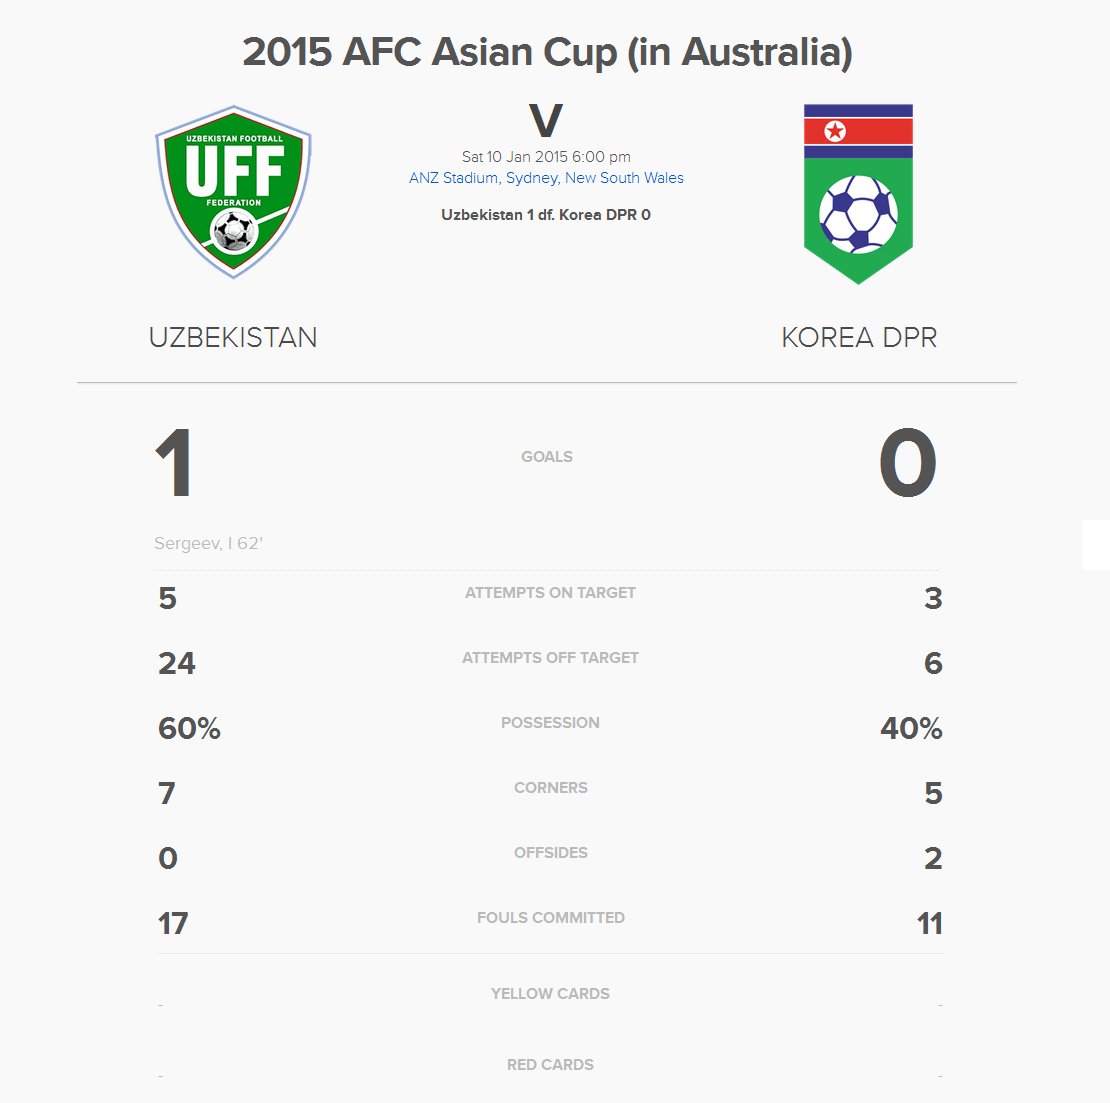The width and height of the screenshot is (1110, 1103).
Task: Click the CORNERS stat label
Action: pos(550,788)
